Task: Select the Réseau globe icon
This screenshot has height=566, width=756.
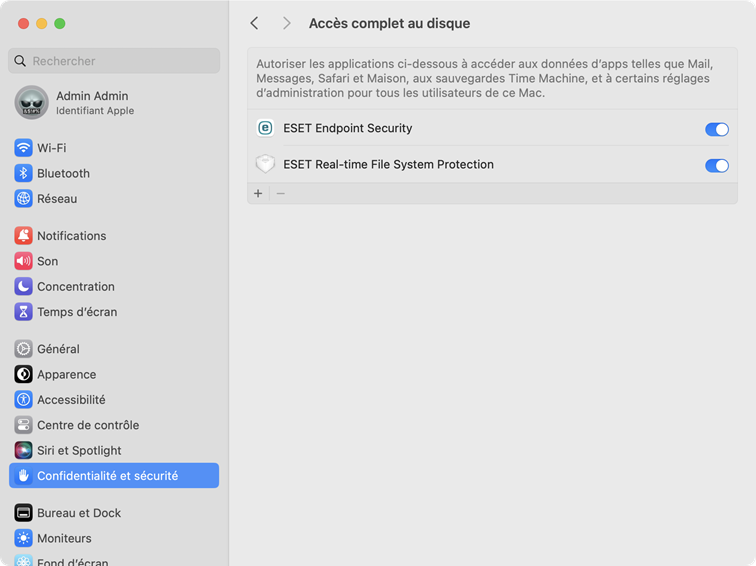Action: (x=24, y=199)
